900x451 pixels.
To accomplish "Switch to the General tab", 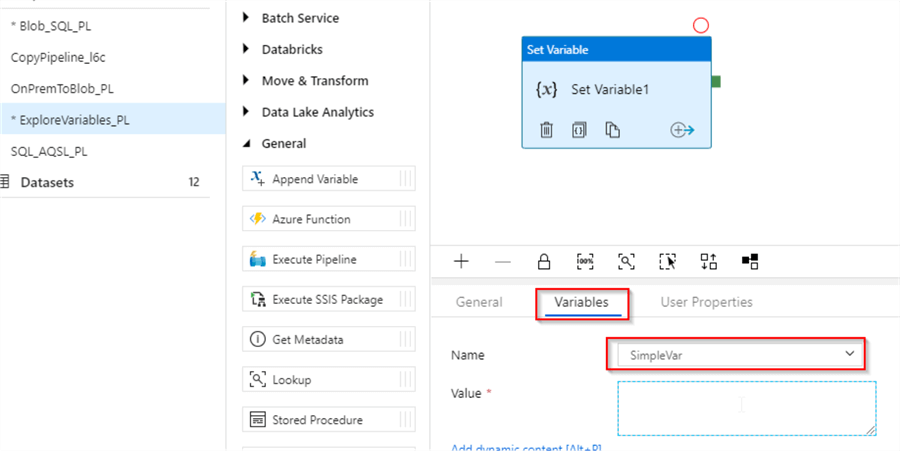I will click(479, 302).
